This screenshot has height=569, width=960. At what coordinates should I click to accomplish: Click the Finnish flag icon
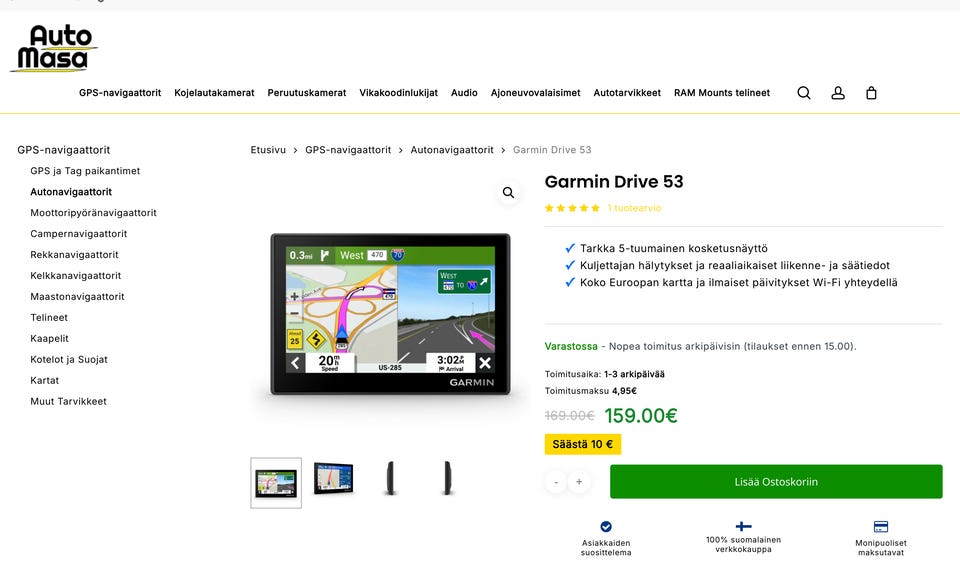tap(743, 526)
